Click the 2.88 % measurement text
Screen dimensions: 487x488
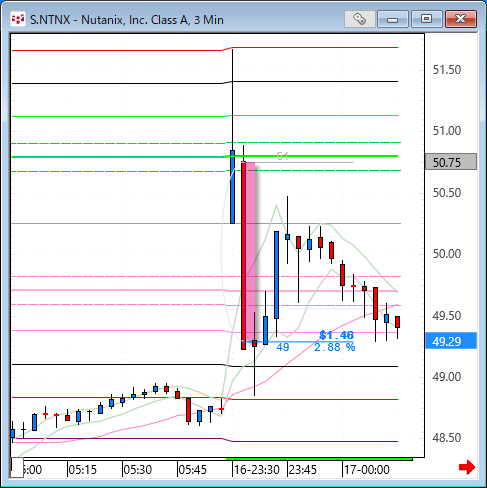334,347
